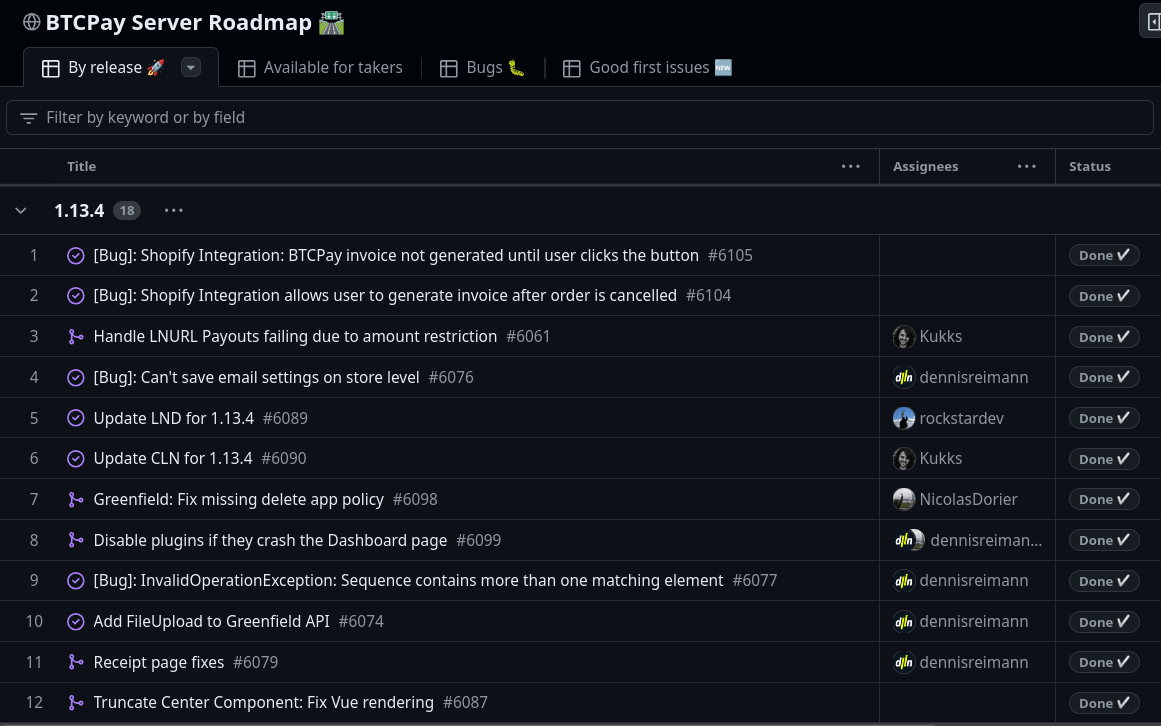
Task: Click the Done status for #6077 row
Action: pos(1103,581)
